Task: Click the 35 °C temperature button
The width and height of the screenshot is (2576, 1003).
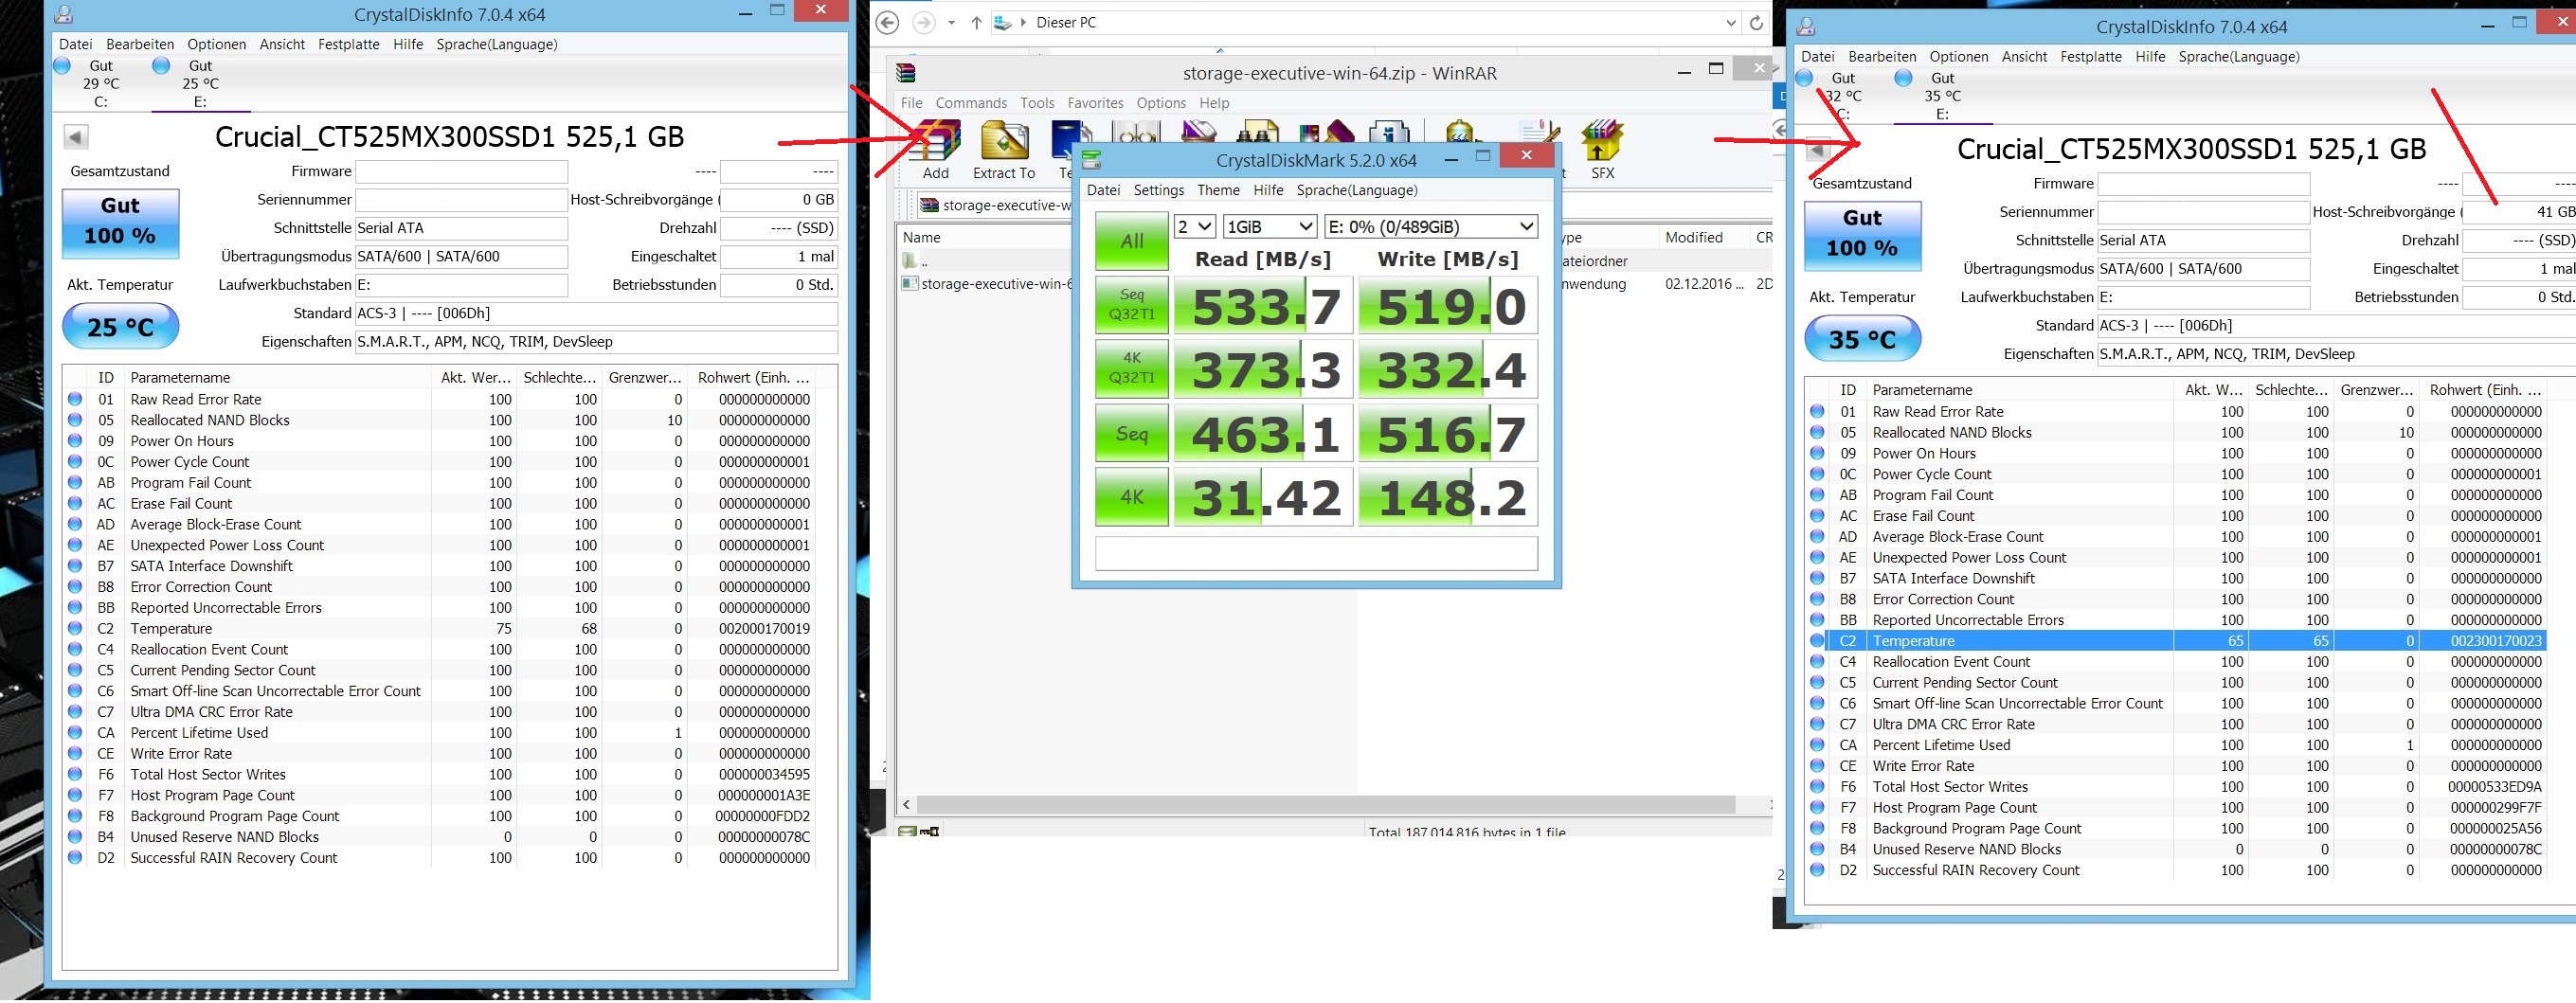Action: [x=1862, y=339]
